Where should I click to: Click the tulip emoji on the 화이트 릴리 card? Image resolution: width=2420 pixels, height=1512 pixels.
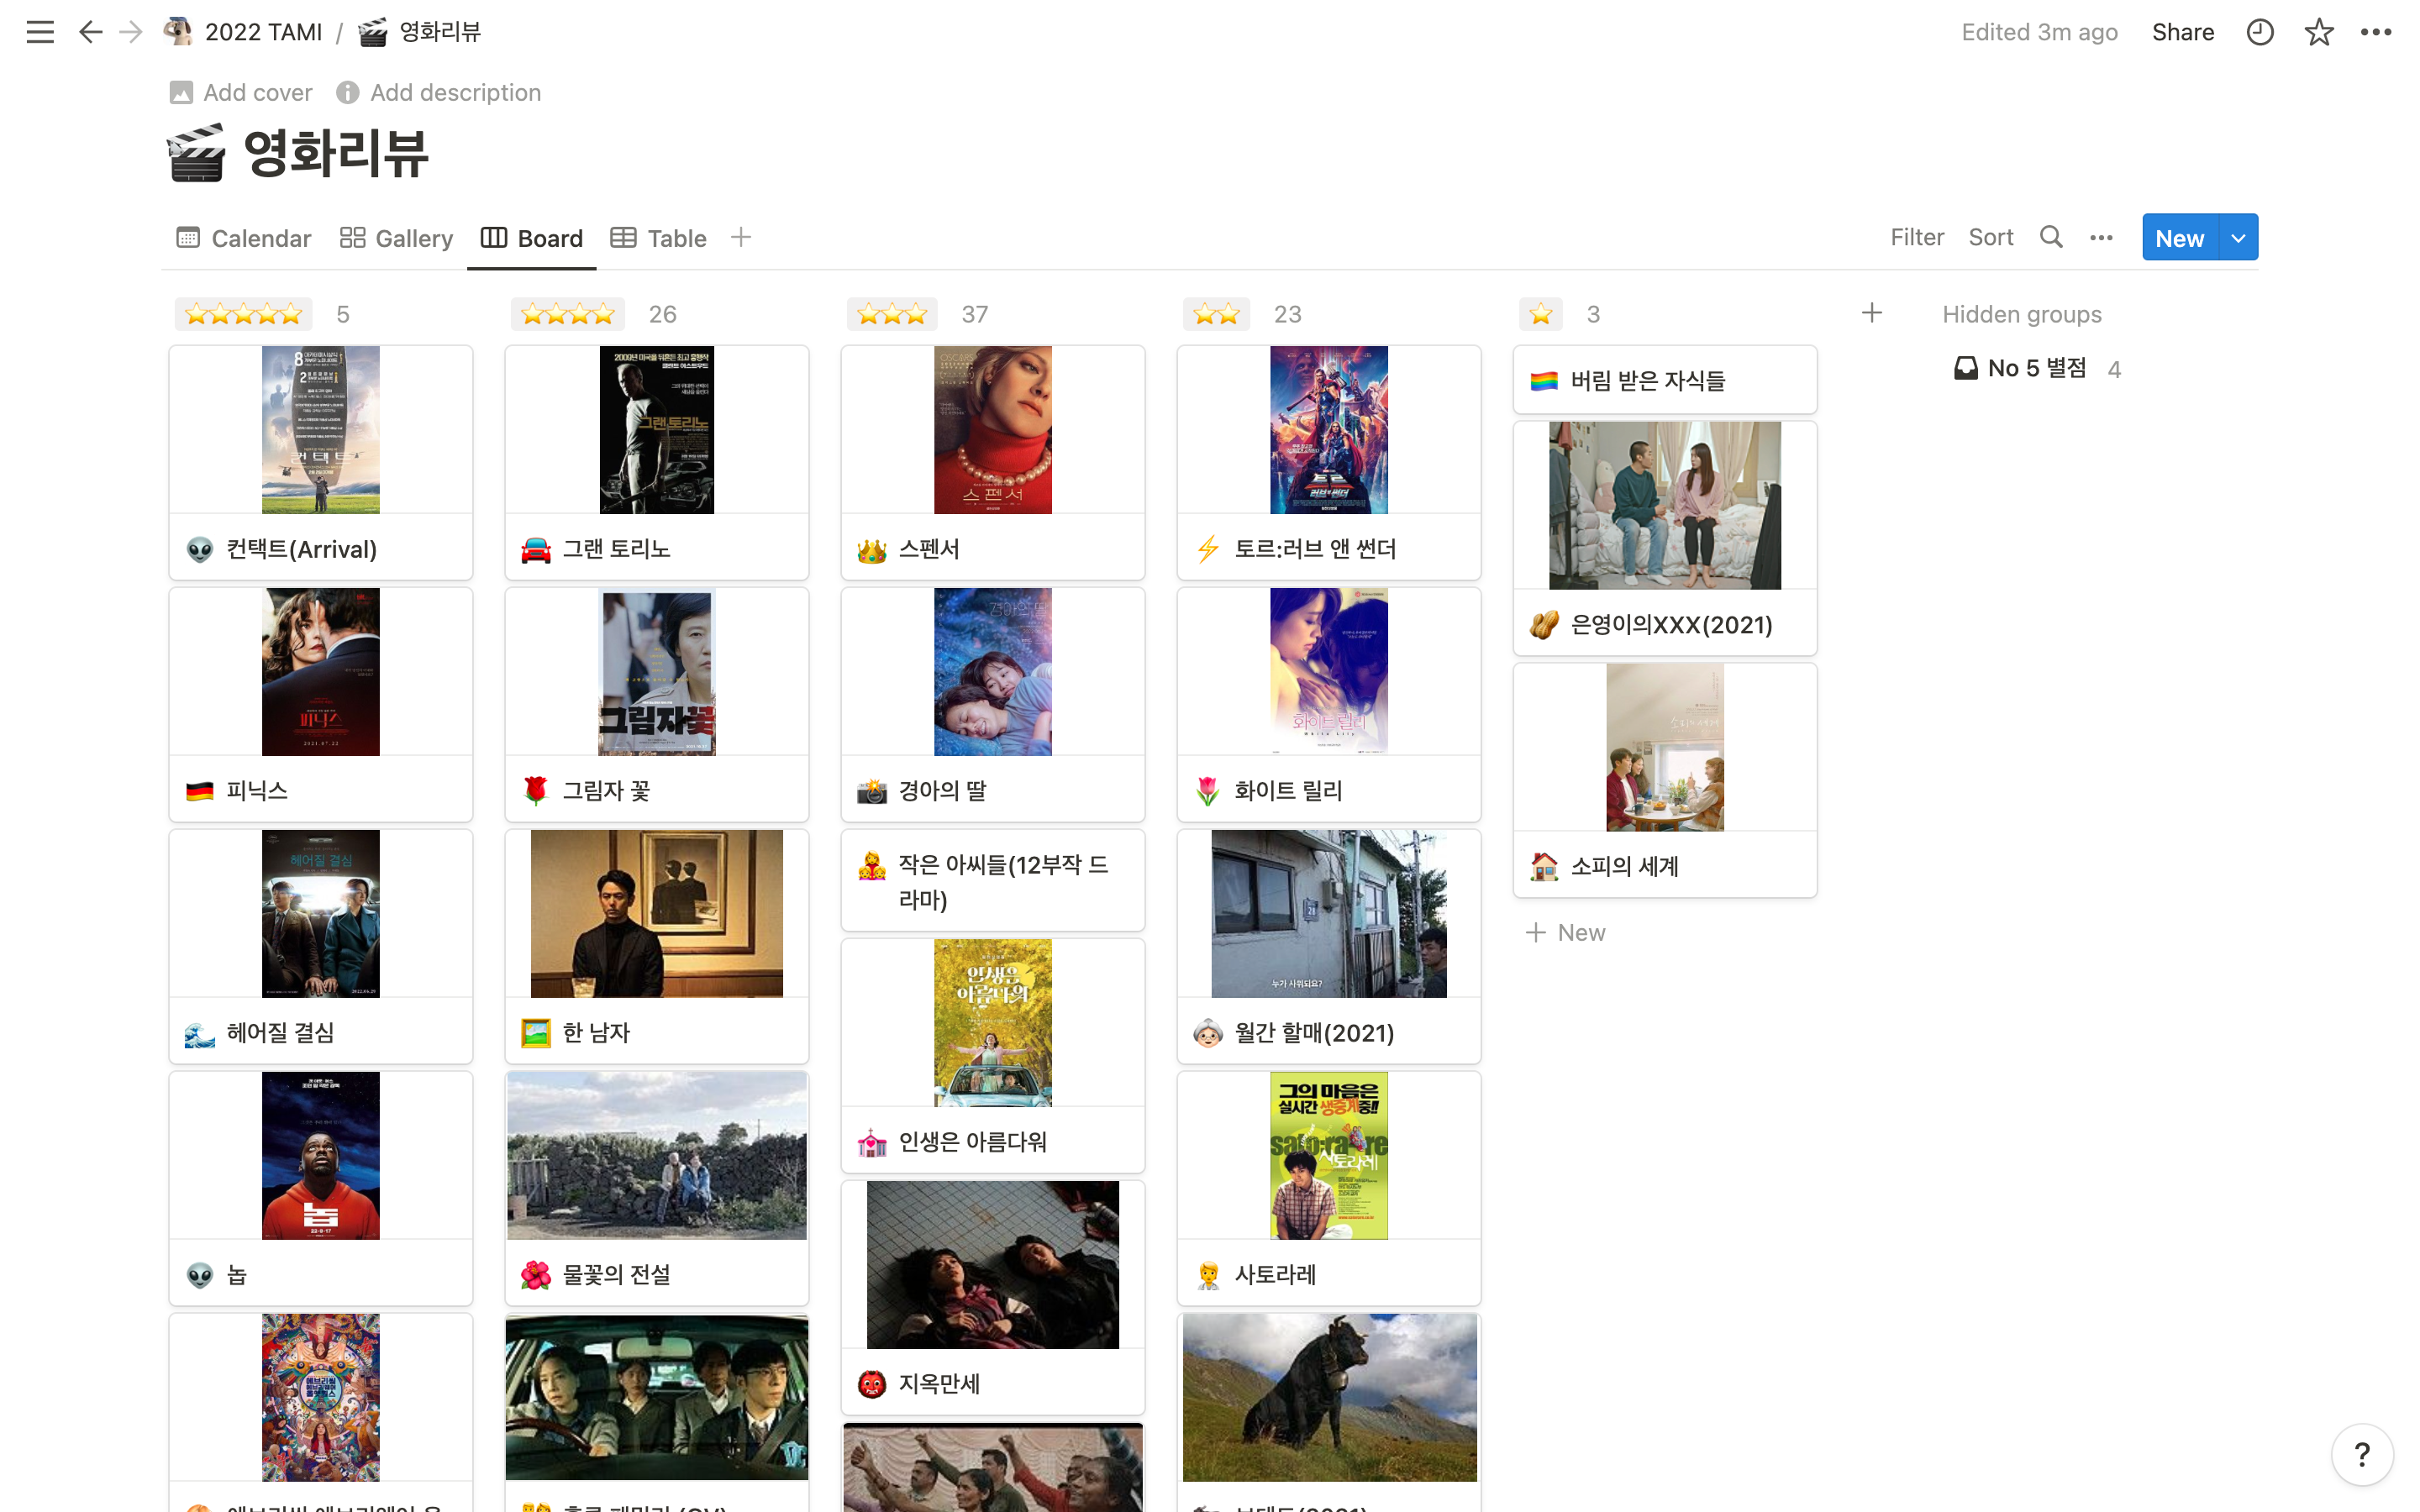(1208, 791)
